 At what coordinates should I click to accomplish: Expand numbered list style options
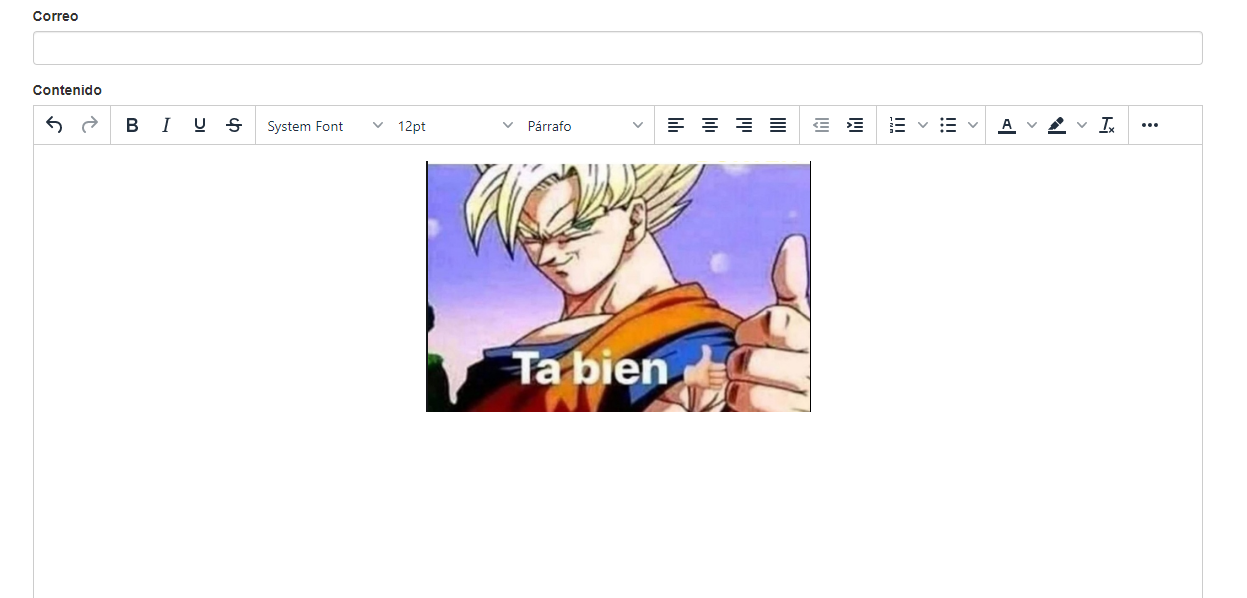[923, 125]
